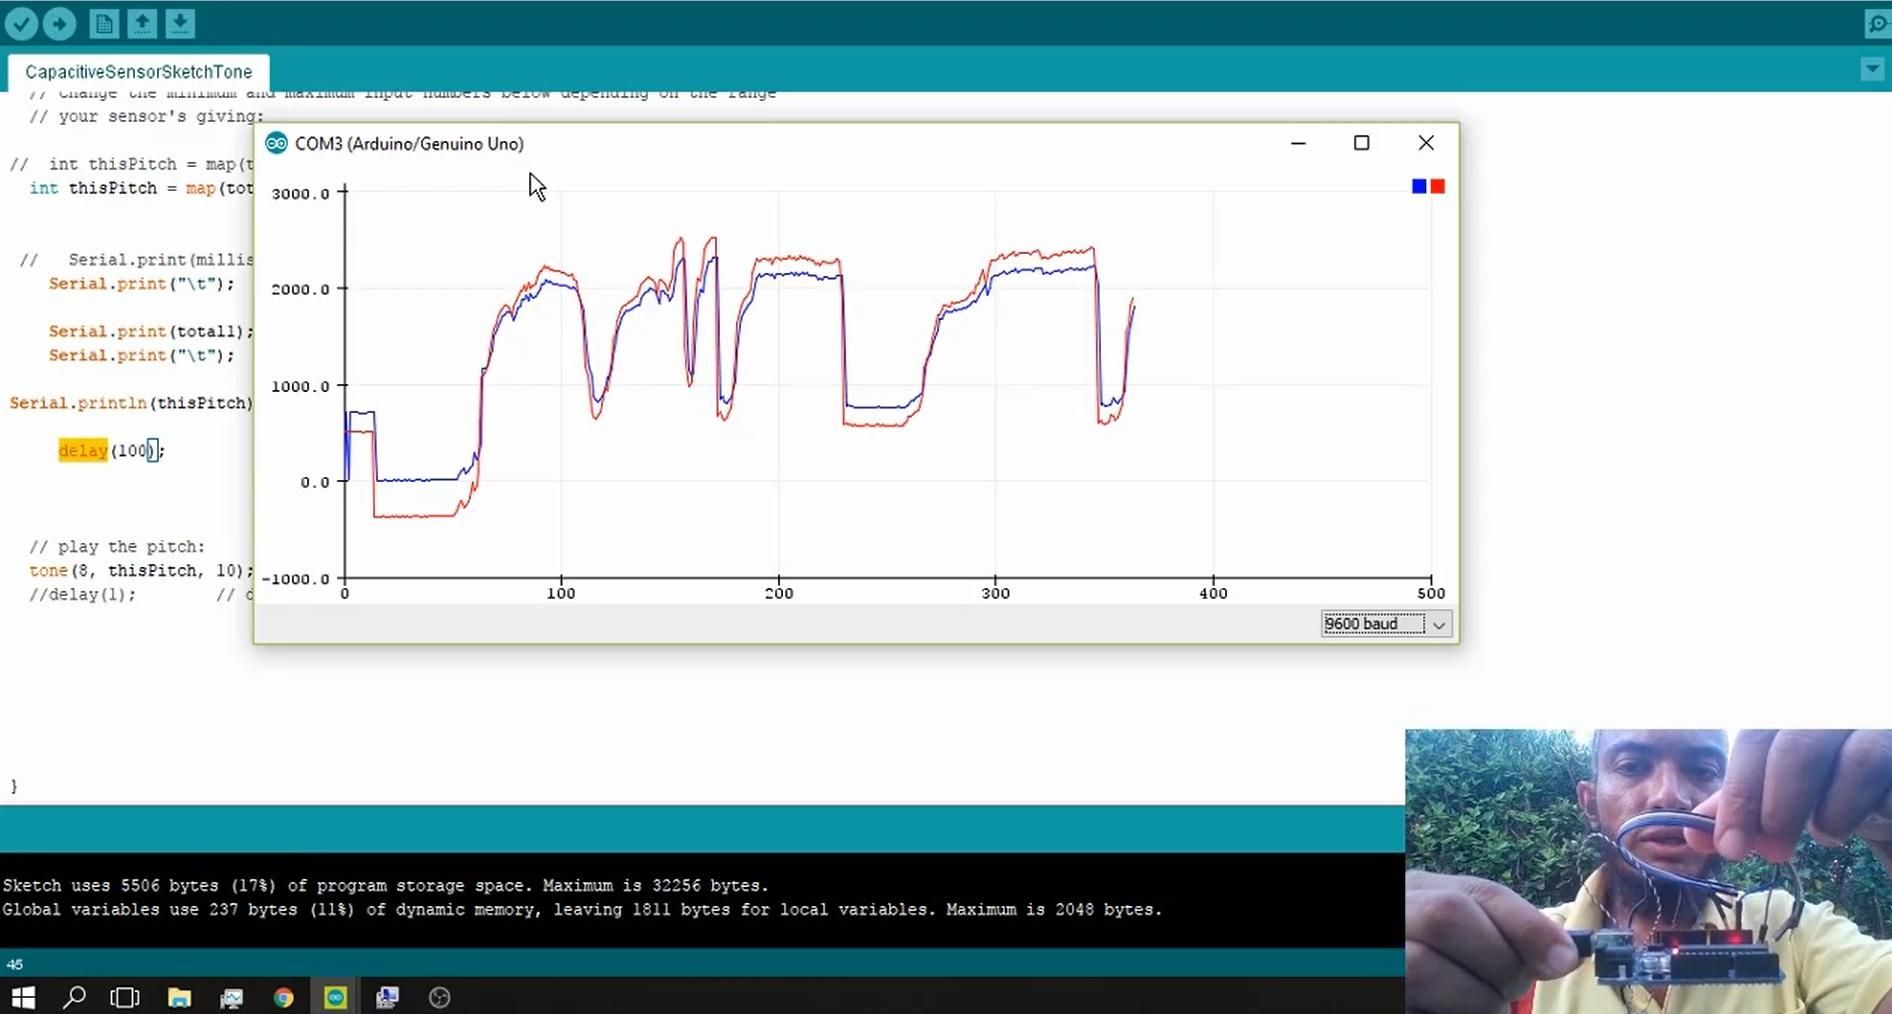Select the CapacitiveSensorSketchTone tab
The image size is (1892, 1014).
[x=137, y=71]
